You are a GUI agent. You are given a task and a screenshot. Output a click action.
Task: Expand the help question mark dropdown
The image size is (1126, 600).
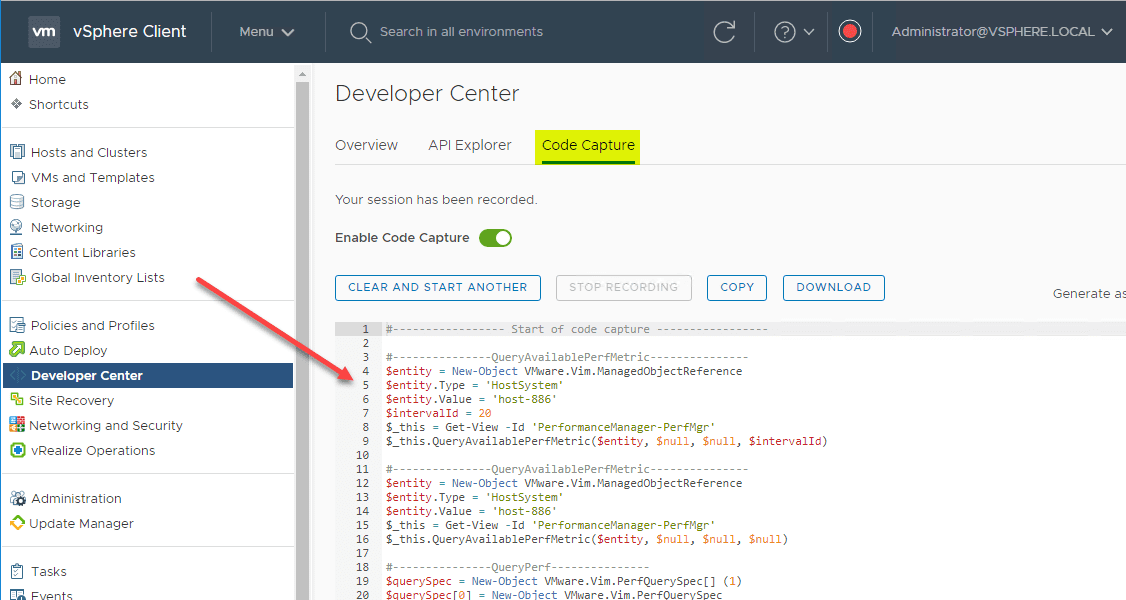pyautogui.click(x=794, y=32)
